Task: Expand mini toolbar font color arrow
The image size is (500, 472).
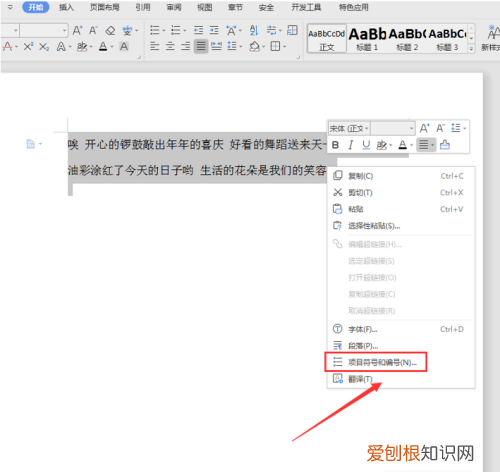Action: pyautogui.click(x=411, y=145)
